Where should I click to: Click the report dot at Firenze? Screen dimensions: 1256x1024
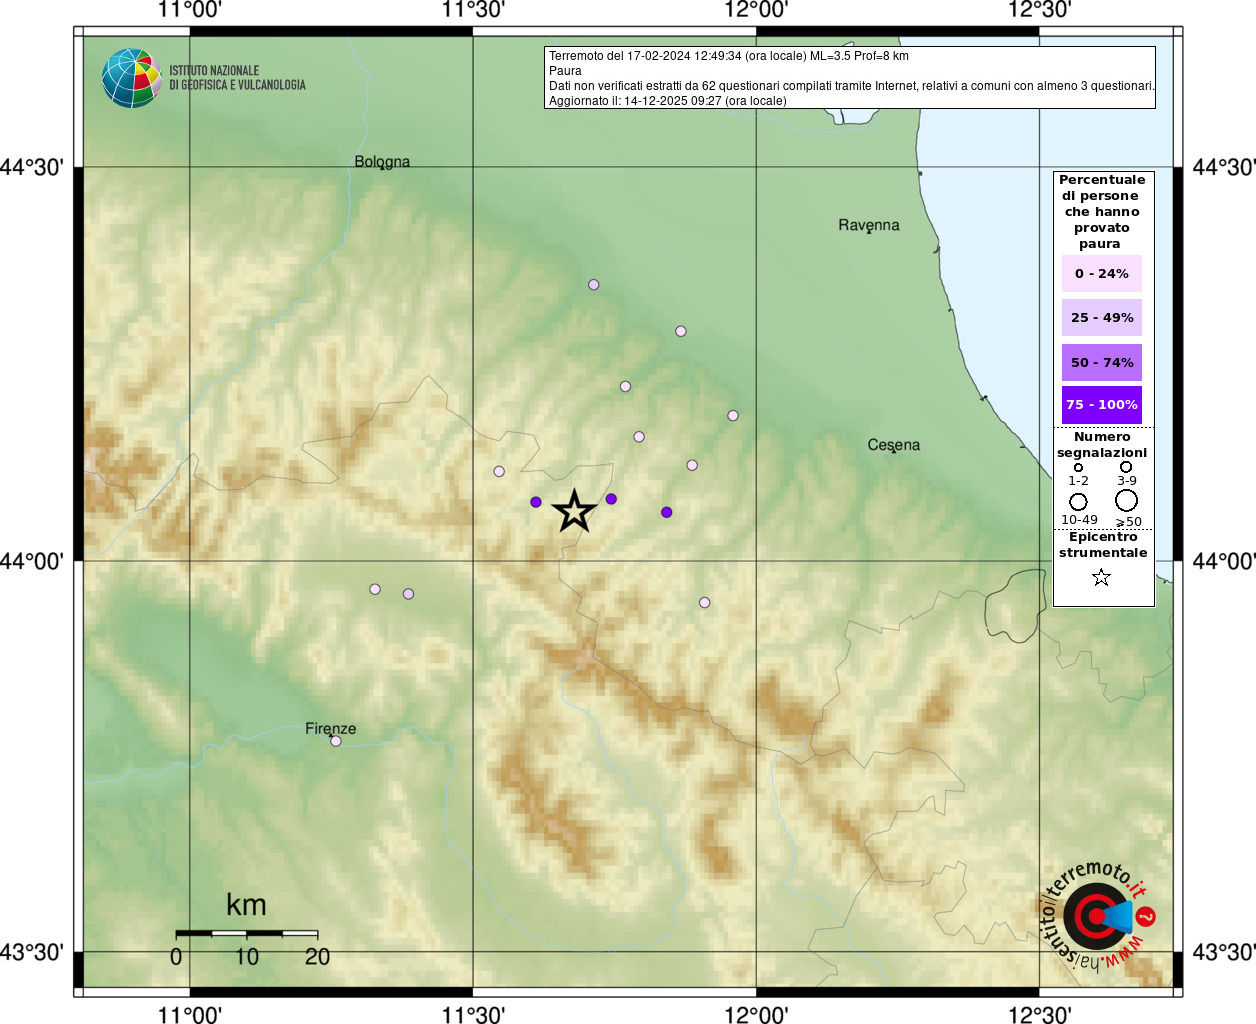click(336, 741)
